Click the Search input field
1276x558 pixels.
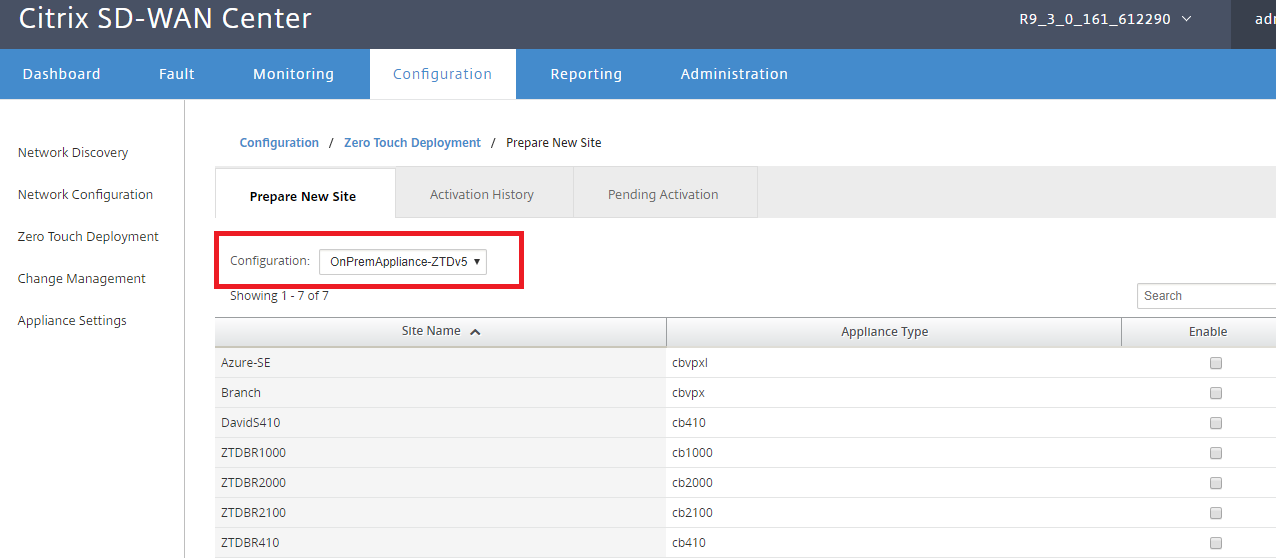[1206, 296]
